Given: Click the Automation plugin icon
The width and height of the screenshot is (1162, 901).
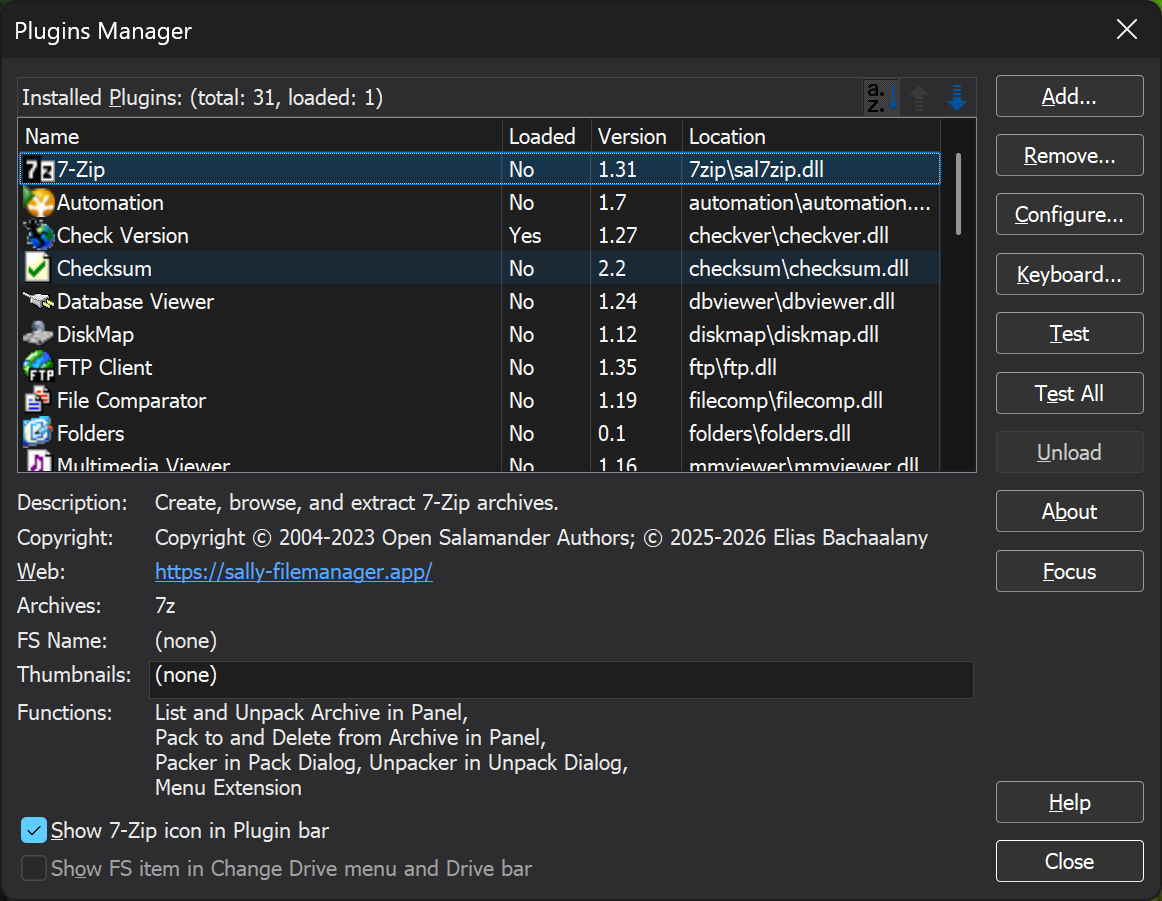Looking at the screenshot, I should pyautogui.click(x=39, y=202).
